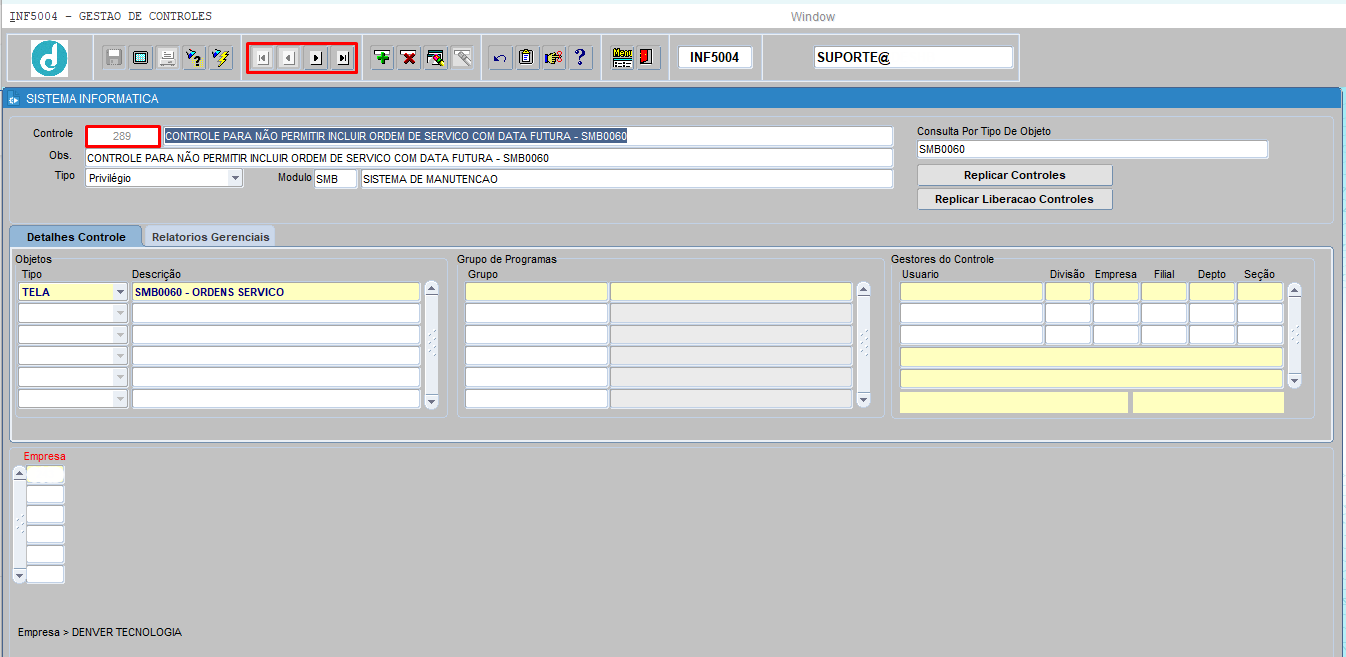Open the second row object Tipo dropdown
1346x657 pixels.
pos(120,313)
